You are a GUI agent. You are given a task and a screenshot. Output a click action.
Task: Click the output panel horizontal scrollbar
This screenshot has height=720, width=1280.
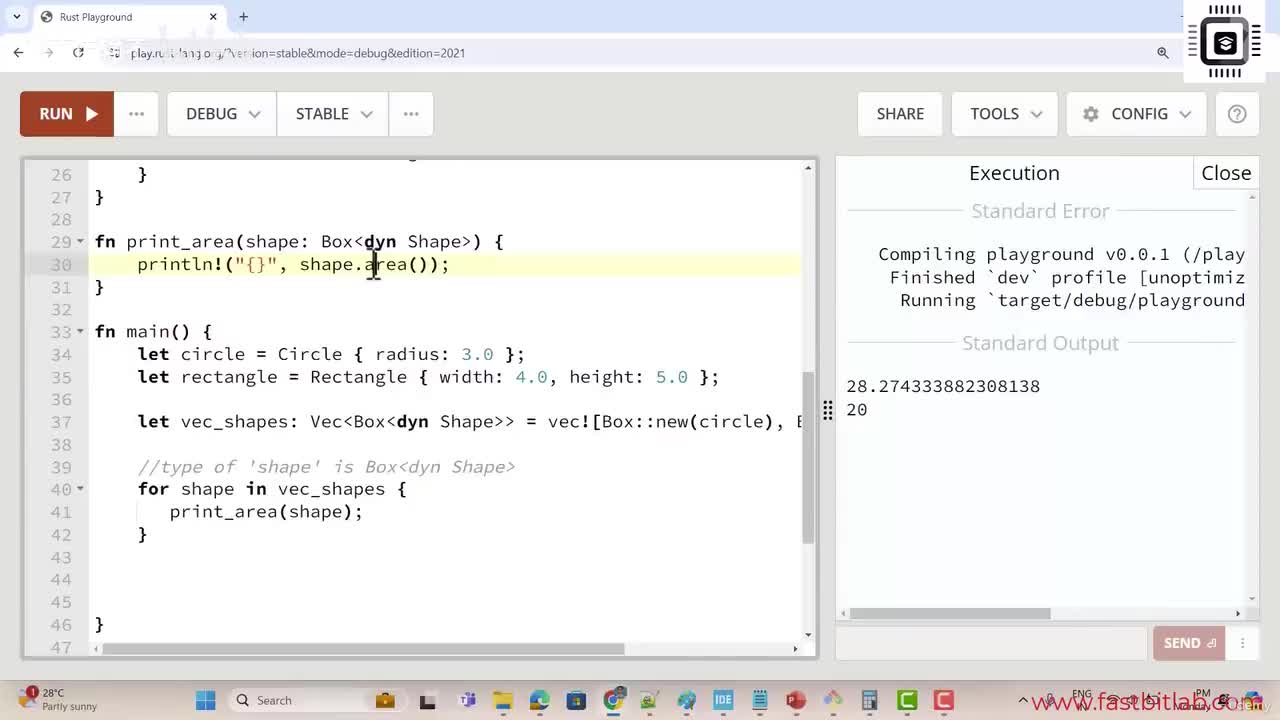950,613
